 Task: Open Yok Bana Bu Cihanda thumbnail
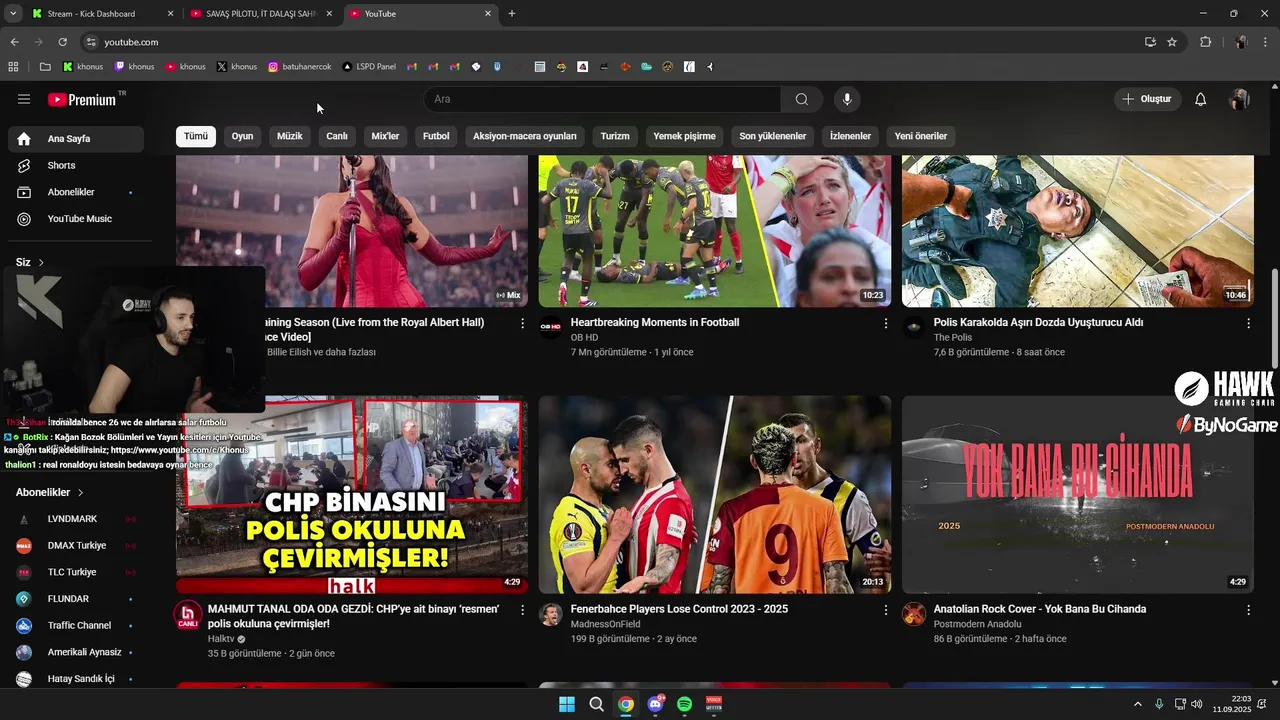click(1078, 494)
